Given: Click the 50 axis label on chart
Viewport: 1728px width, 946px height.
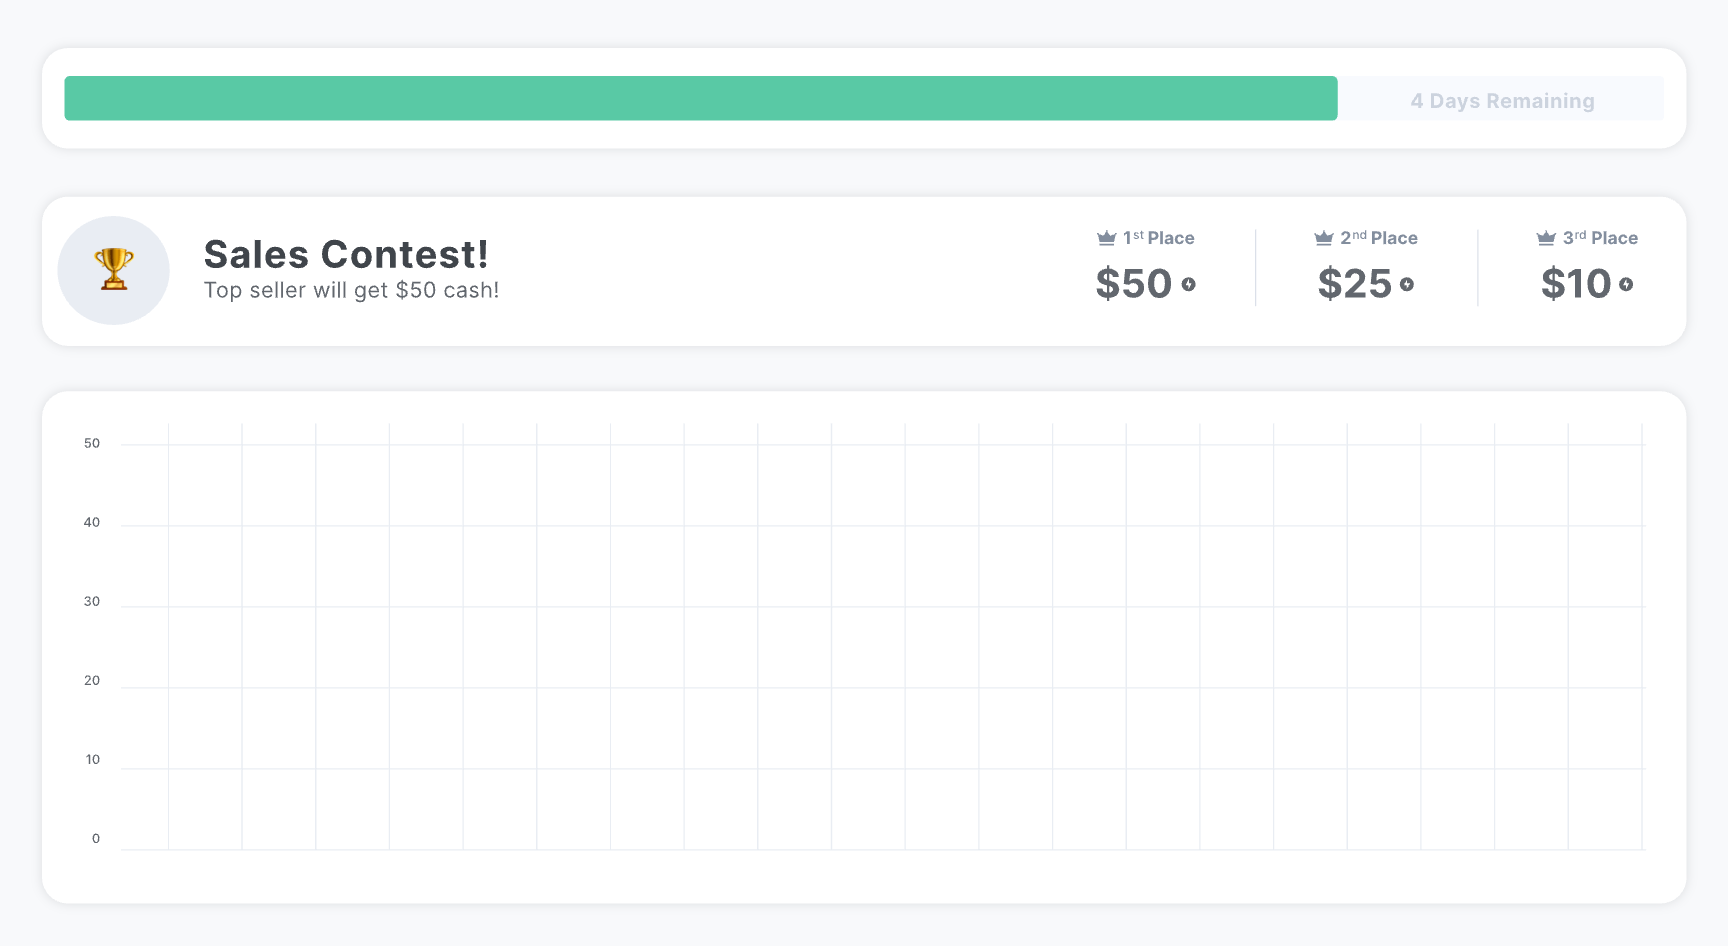Looking at the screenshot, I should tap(91, 443).
